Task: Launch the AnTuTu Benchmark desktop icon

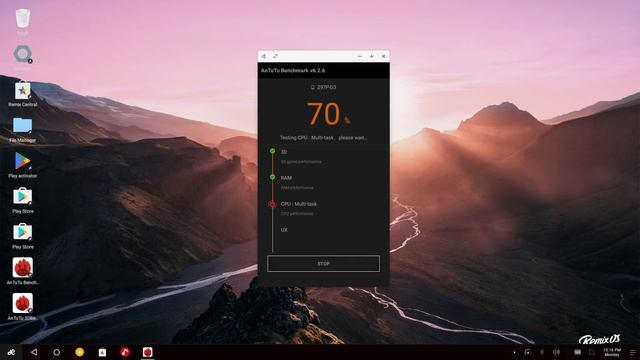Action: pos(22,268)
